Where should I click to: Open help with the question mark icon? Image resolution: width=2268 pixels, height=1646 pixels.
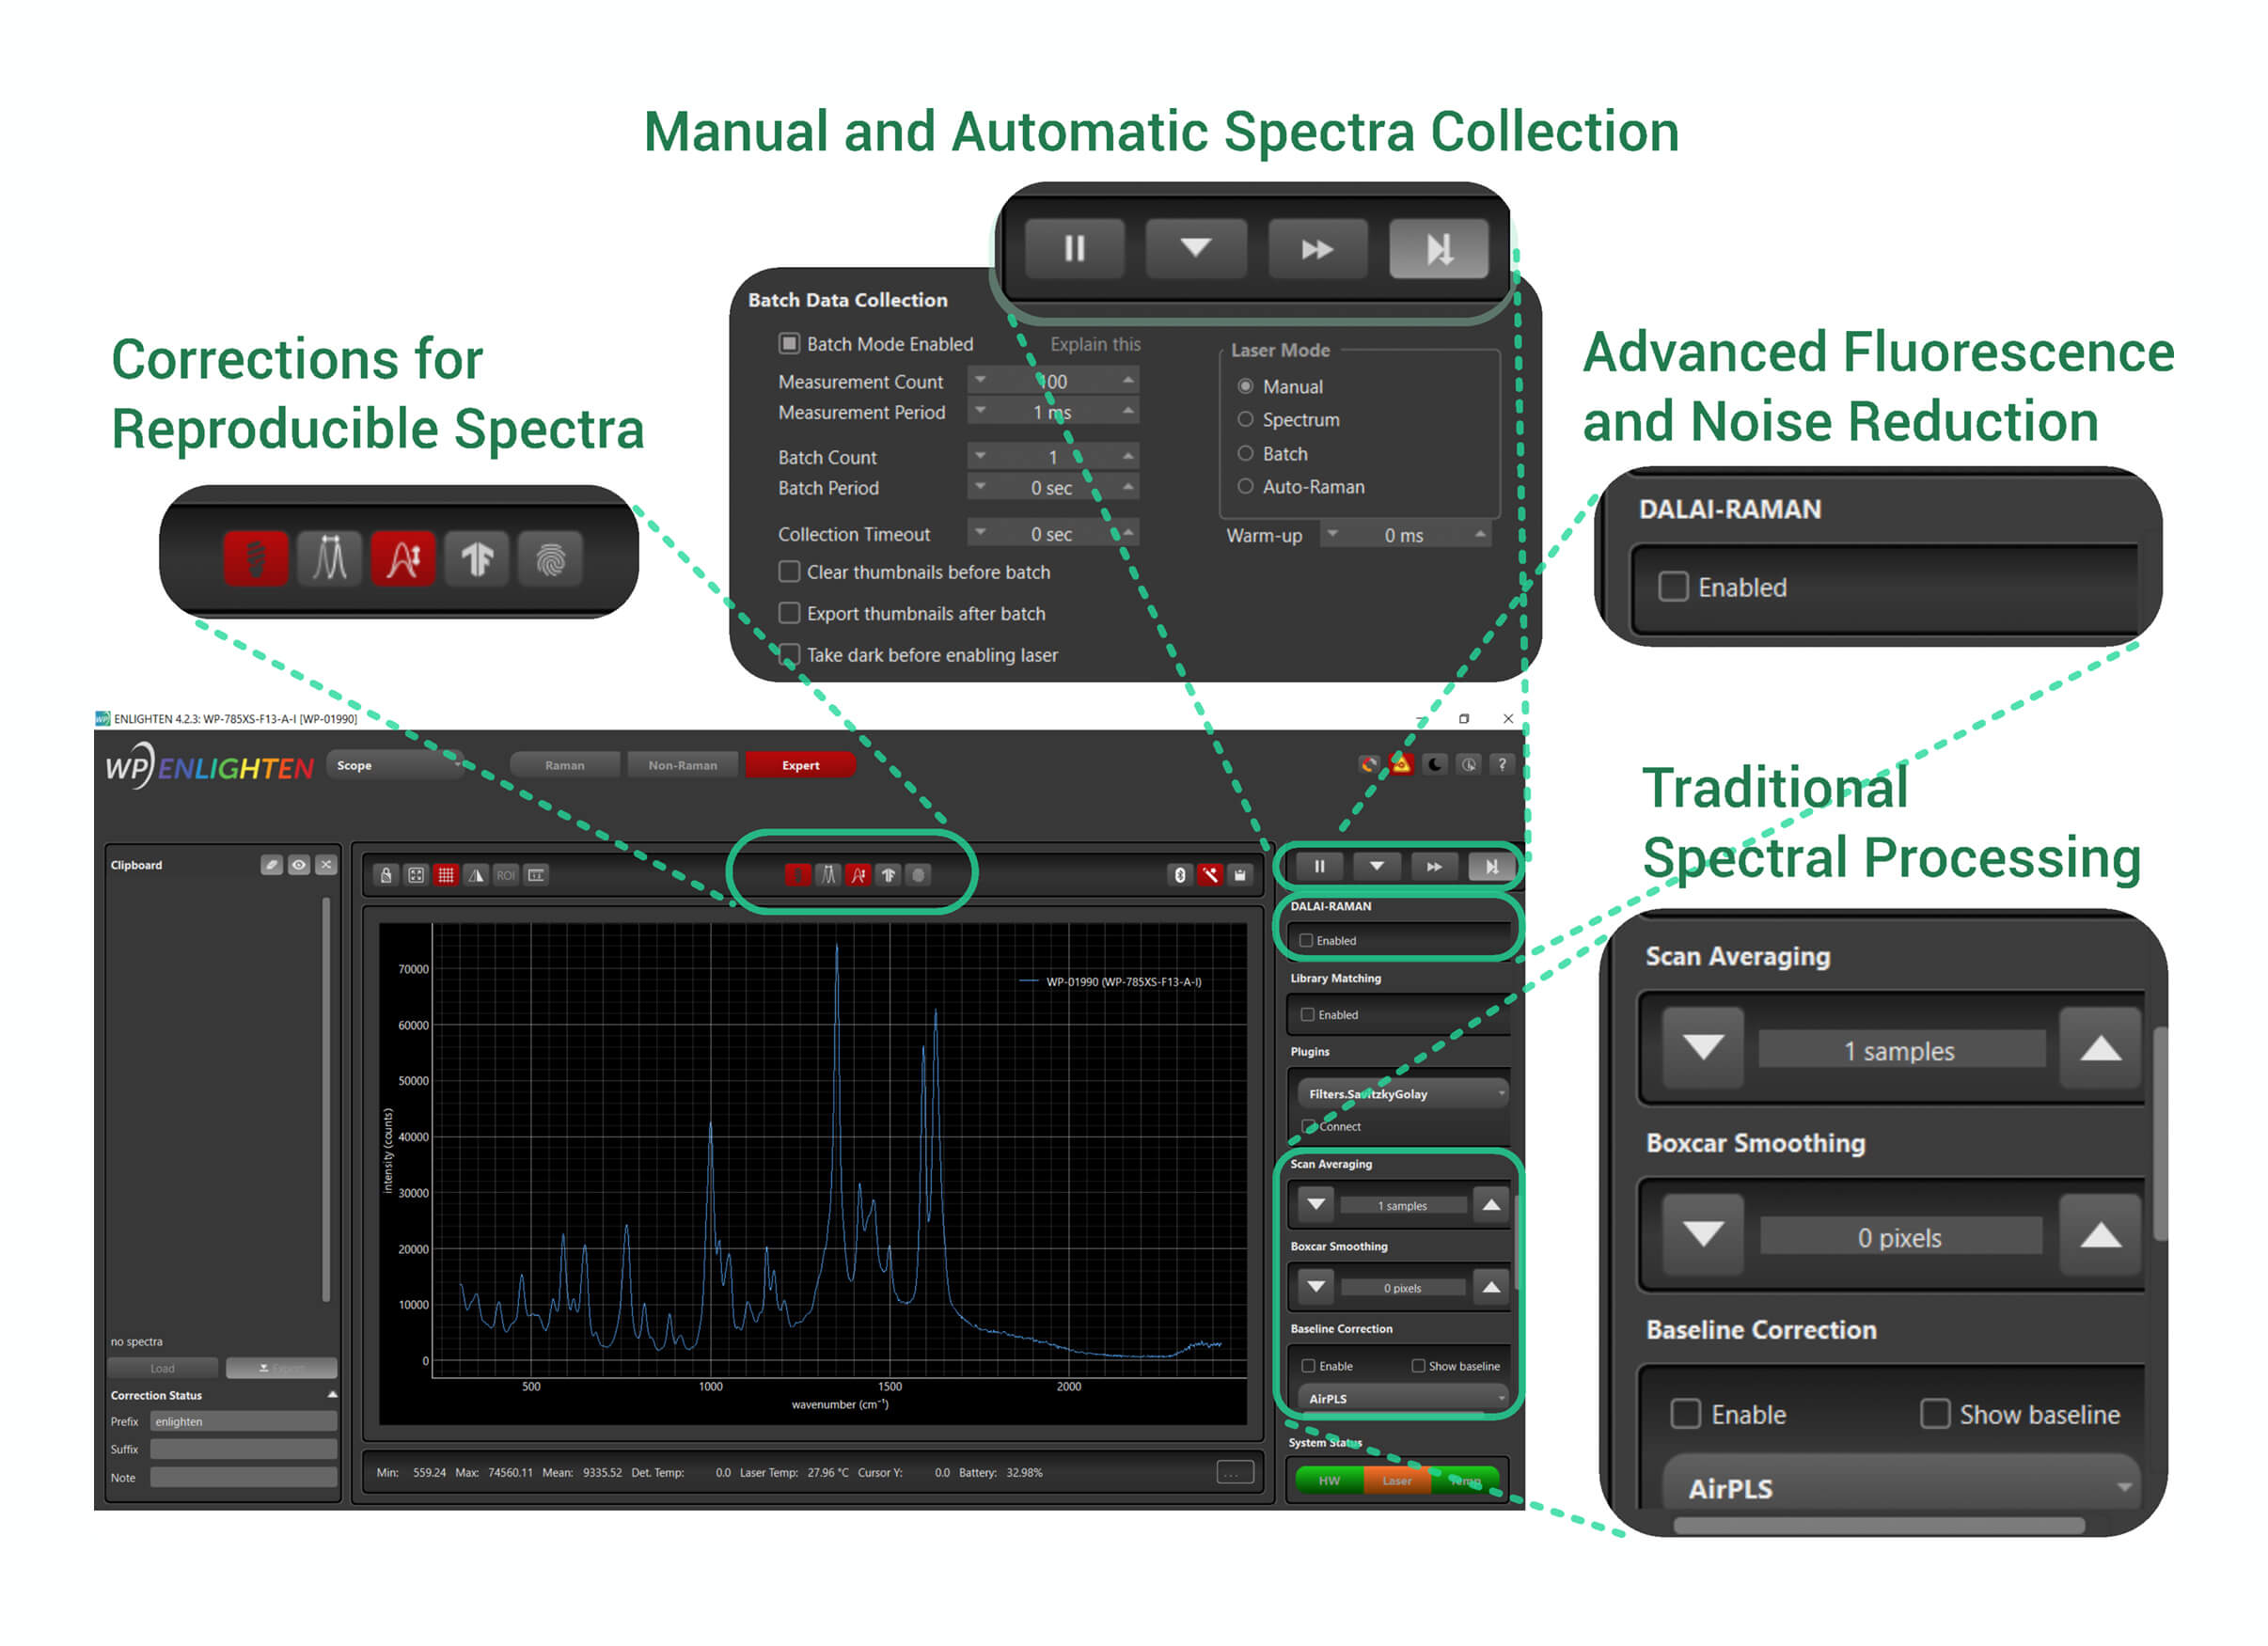click(x=1501, y=766)
